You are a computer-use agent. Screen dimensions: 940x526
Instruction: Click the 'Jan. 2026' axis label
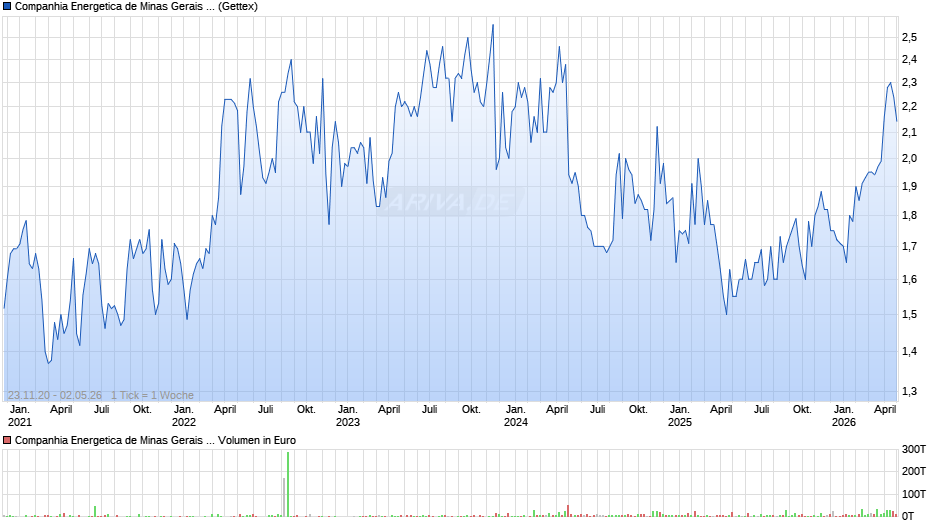coord(843,416)
